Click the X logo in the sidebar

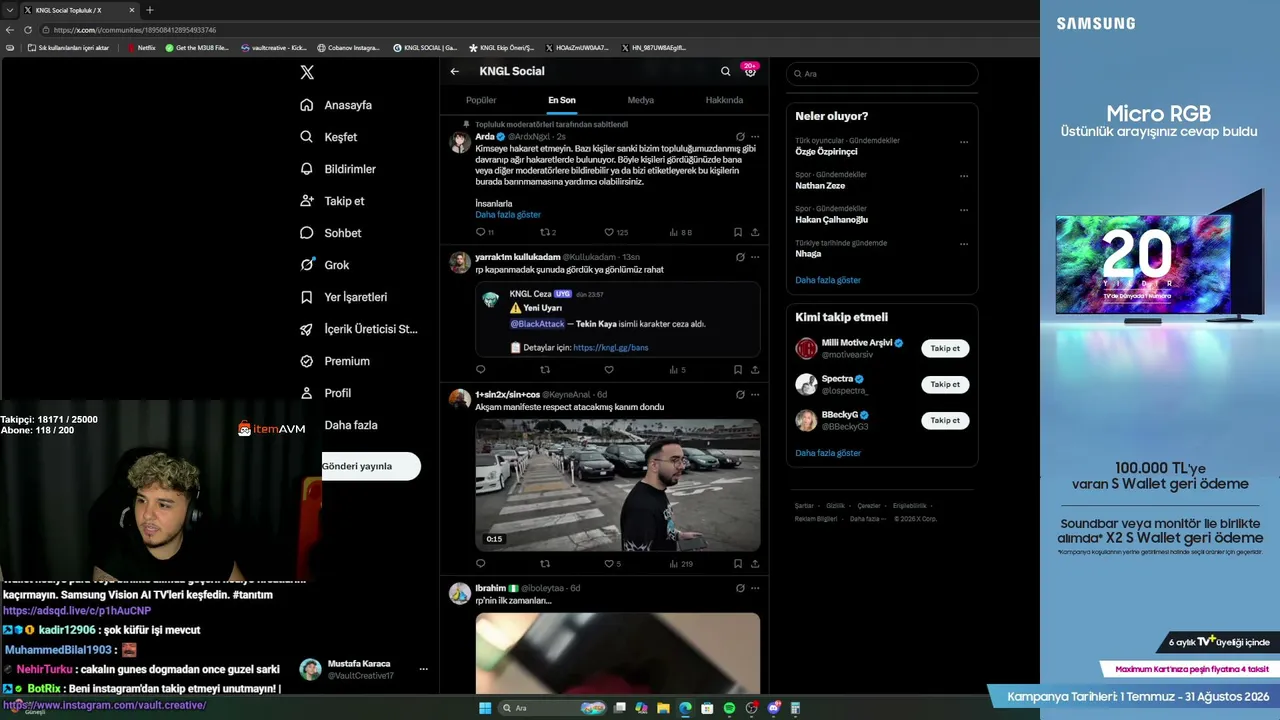click(x=307, y=72)
